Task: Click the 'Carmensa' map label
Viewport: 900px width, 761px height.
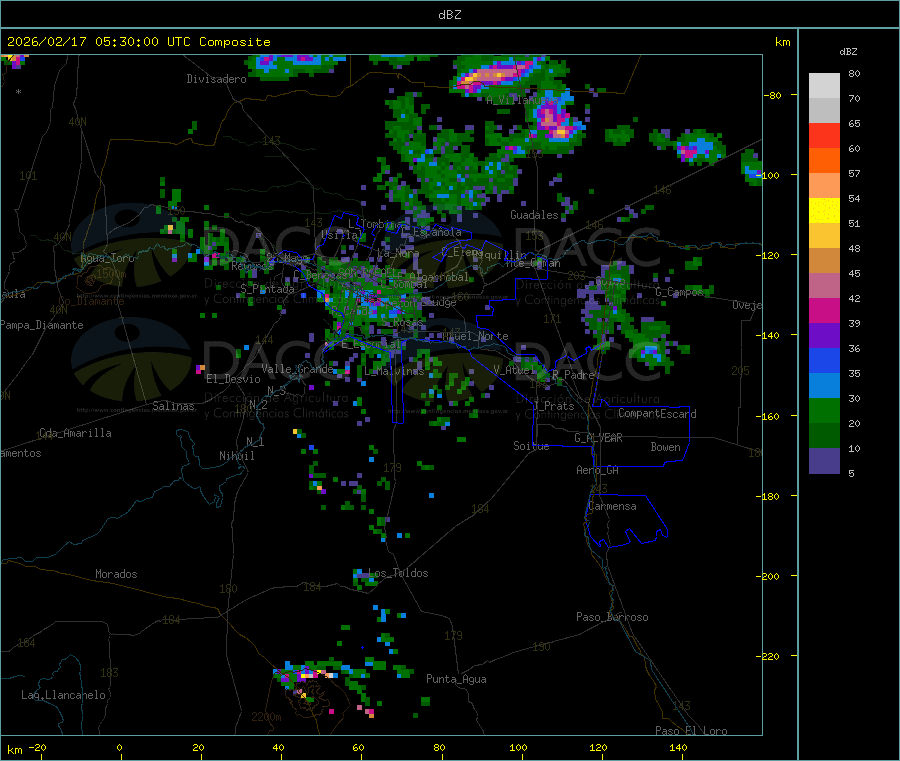Action: click(612, 507)
